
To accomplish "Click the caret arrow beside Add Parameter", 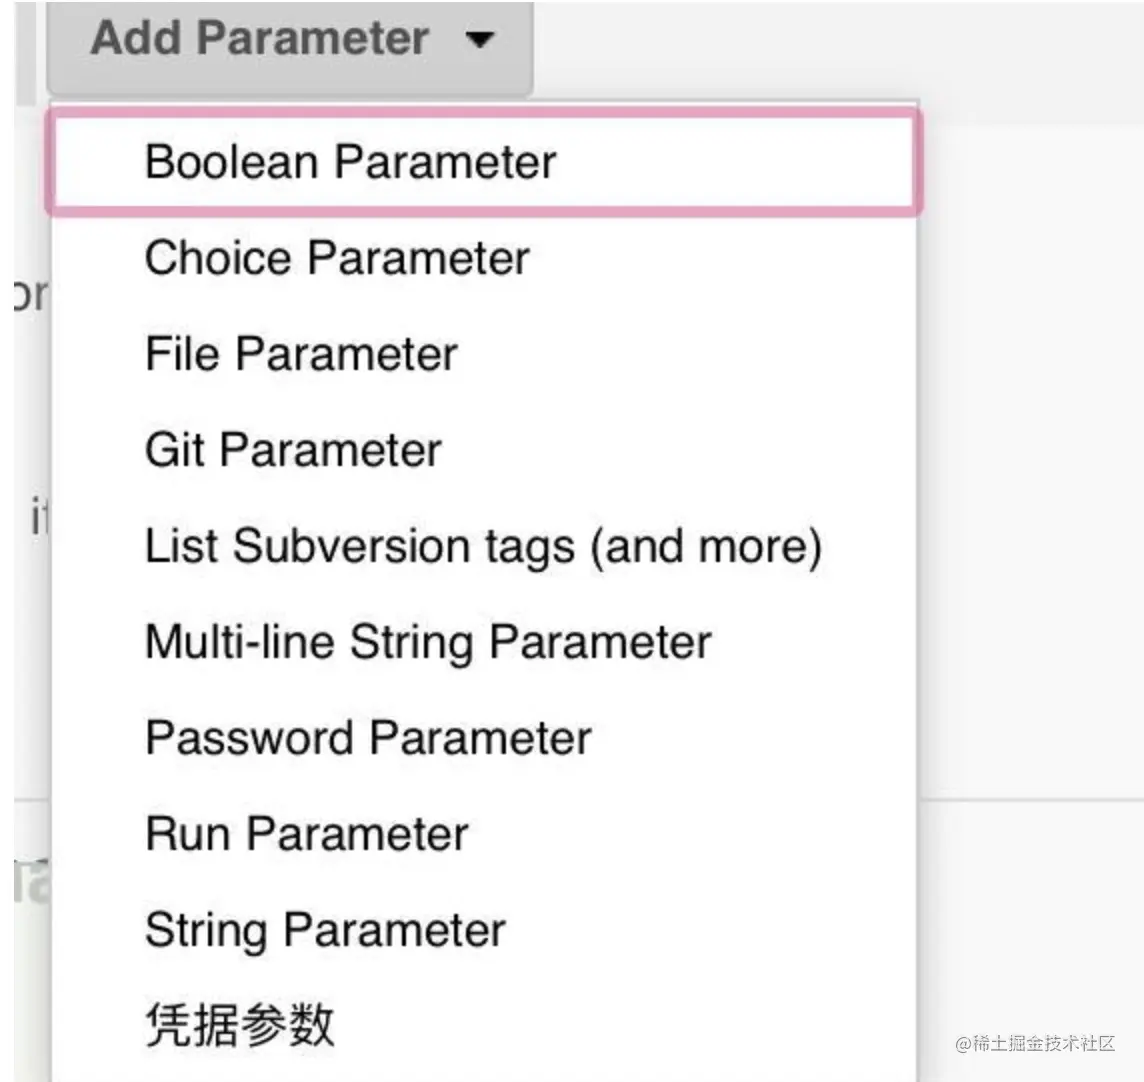I will point(480,40).
